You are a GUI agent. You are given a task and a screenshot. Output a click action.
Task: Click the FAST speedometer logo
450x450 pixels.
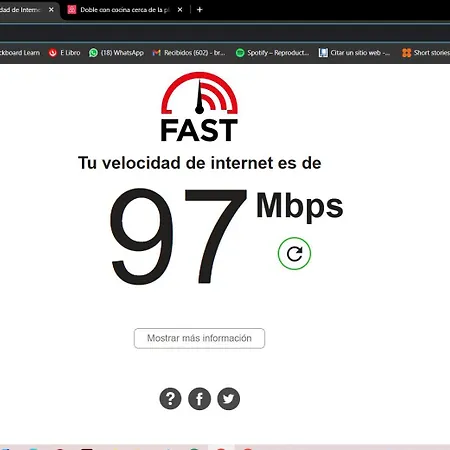(199, 107)
